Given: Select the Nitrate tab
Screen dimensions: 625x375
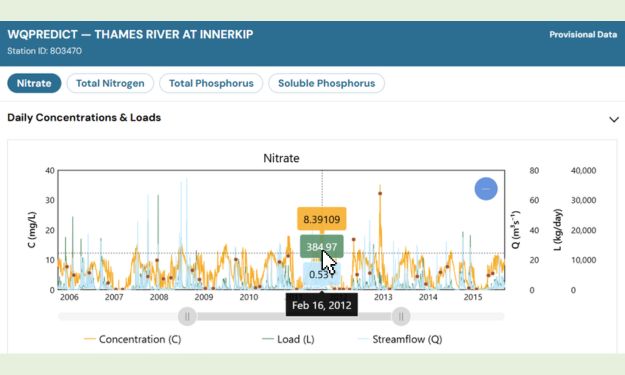Looking at the screenshot, I should tap(34, 83).
